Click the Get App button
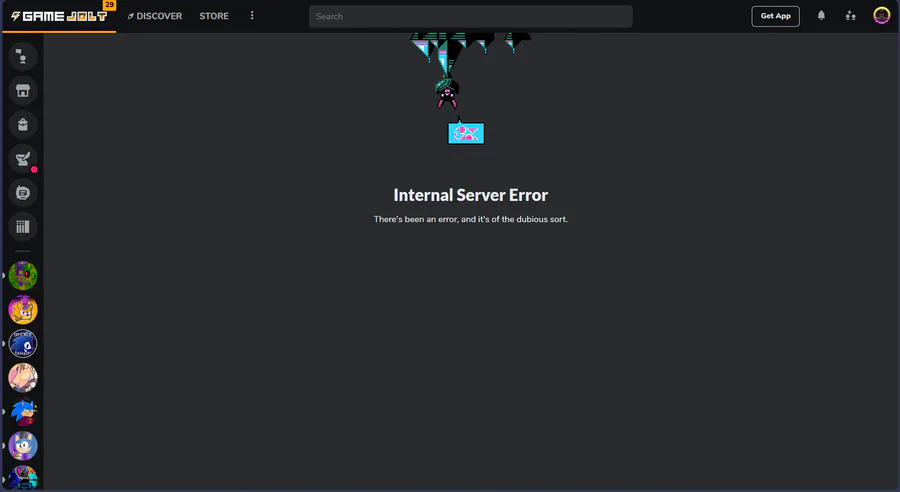900x492 pixels. click(775, 16)
